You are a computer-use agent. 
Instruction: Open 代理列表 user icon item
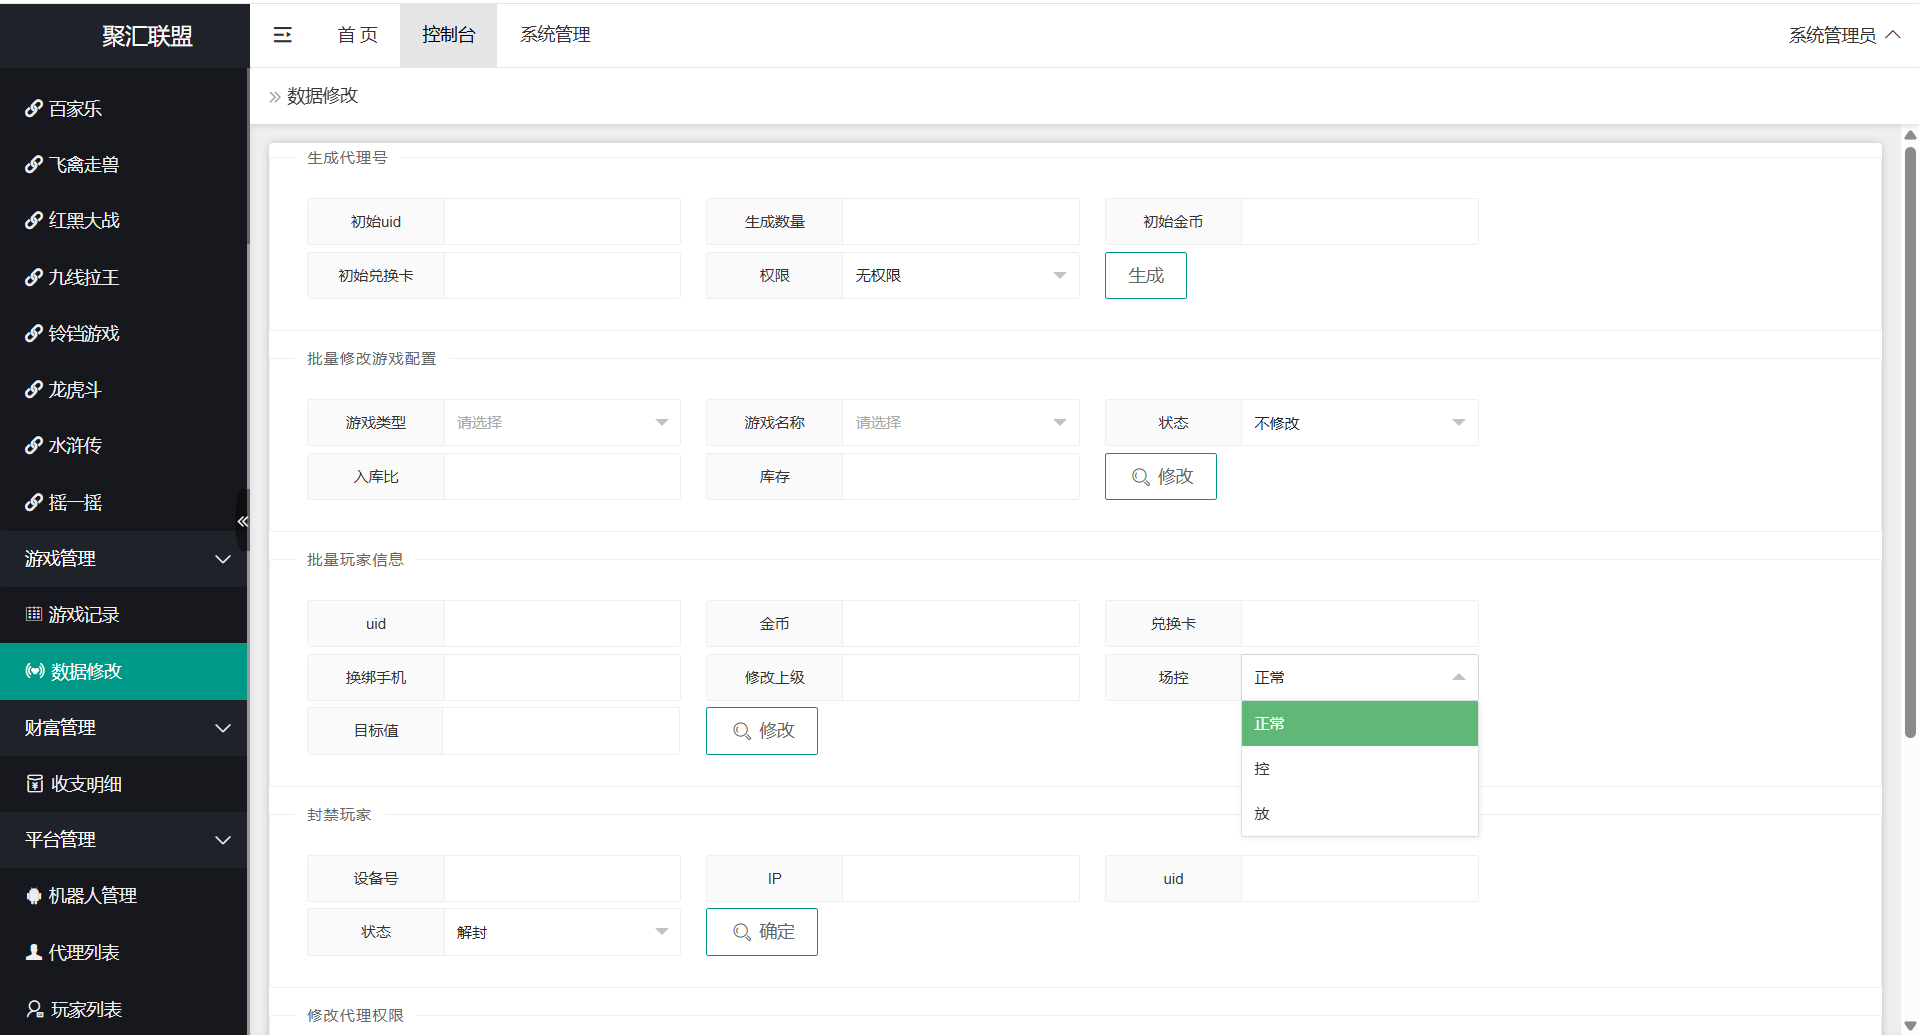(34, 952)
